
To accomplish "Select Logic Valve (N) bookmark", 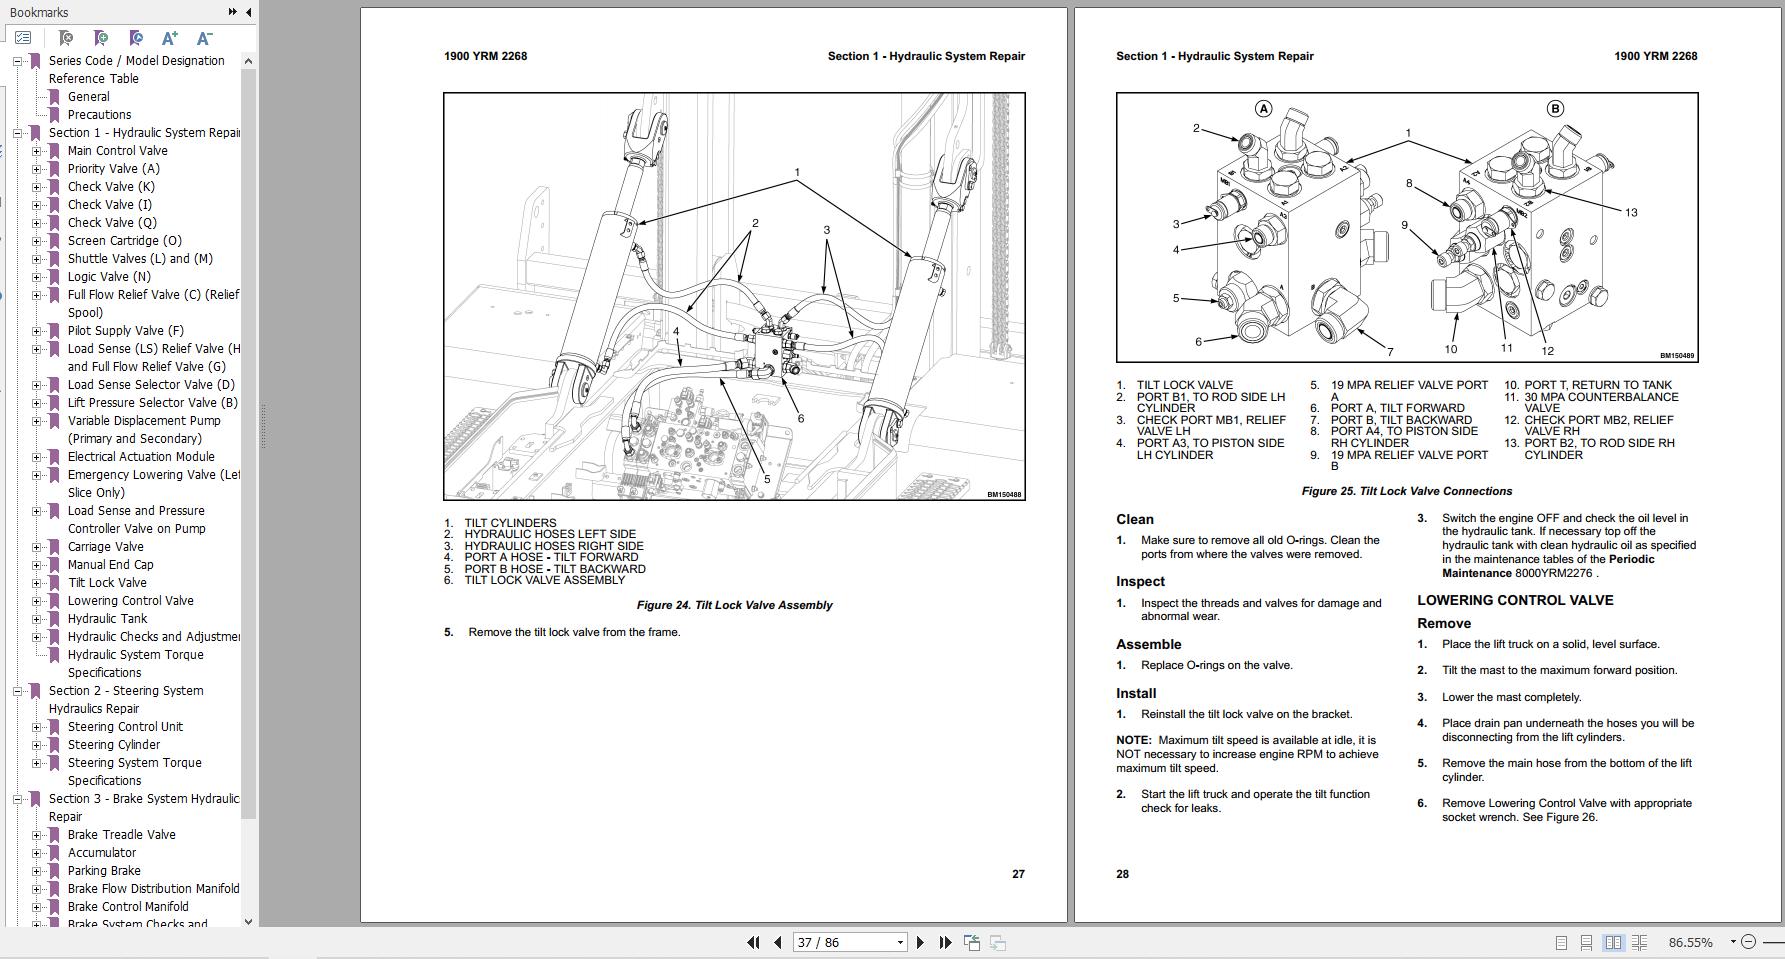I will pos(109,277).
